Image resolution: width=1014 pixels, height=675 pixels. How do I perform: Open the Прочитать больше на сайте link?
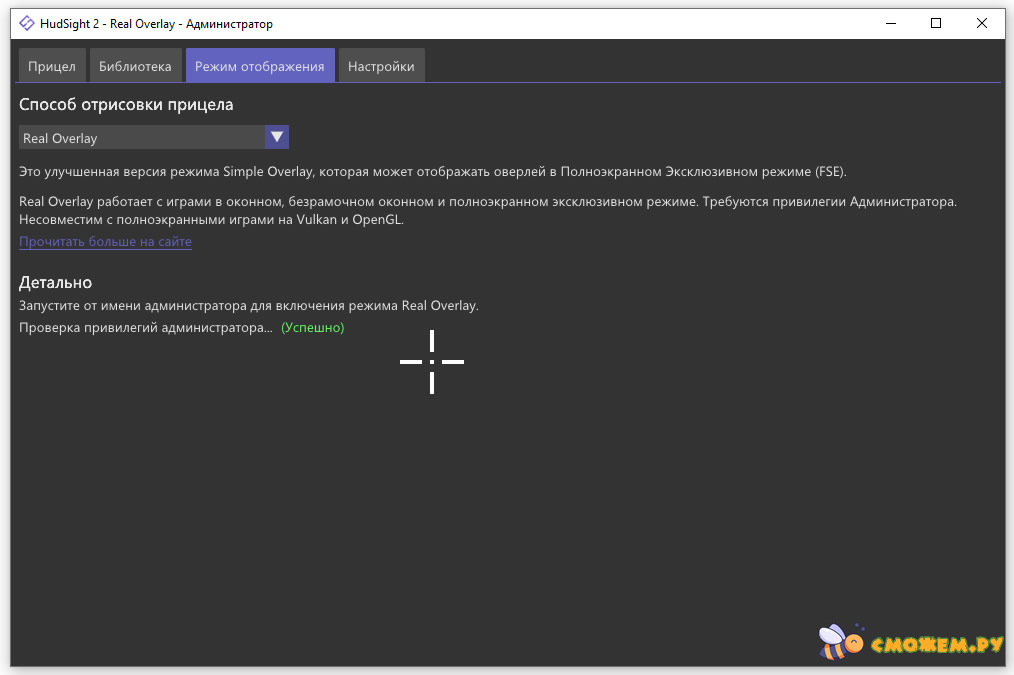(105, 241)
